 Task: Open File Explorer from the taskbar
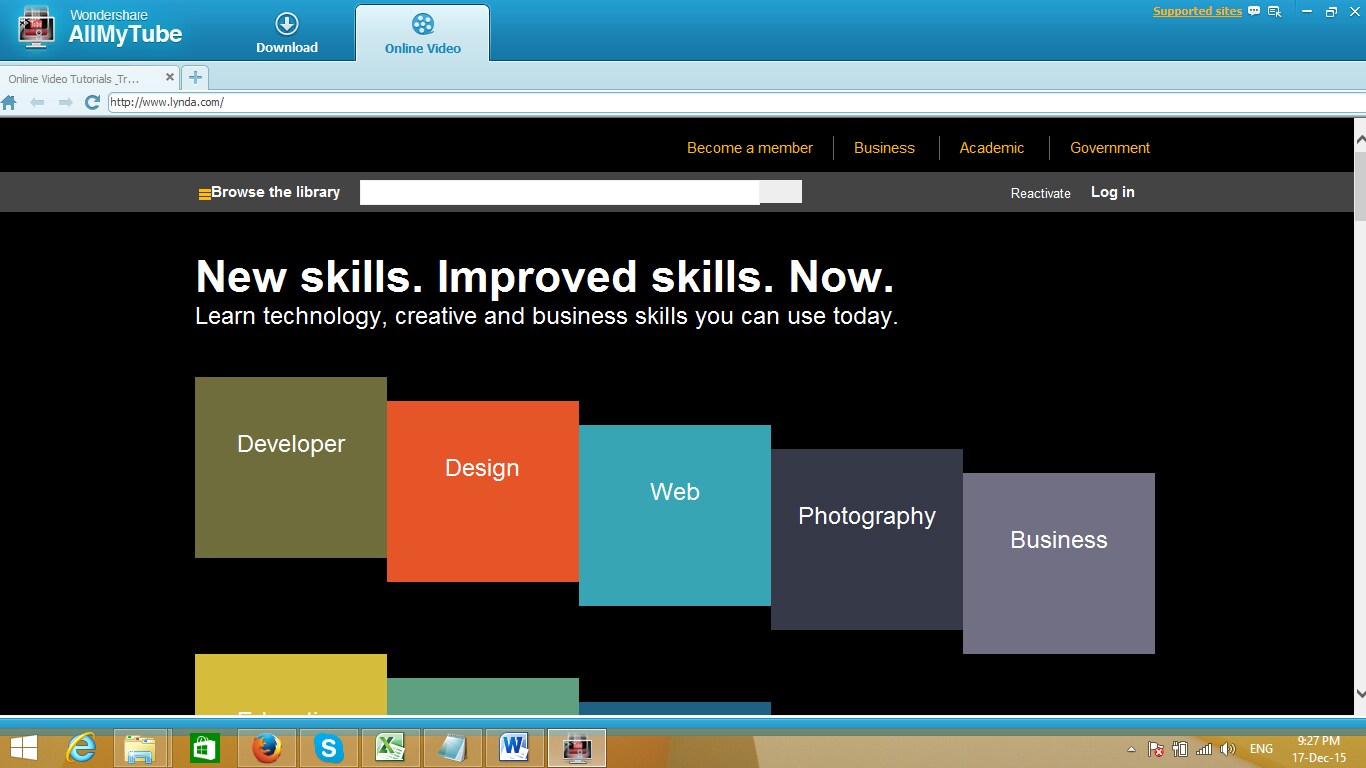tap(140, 748)
